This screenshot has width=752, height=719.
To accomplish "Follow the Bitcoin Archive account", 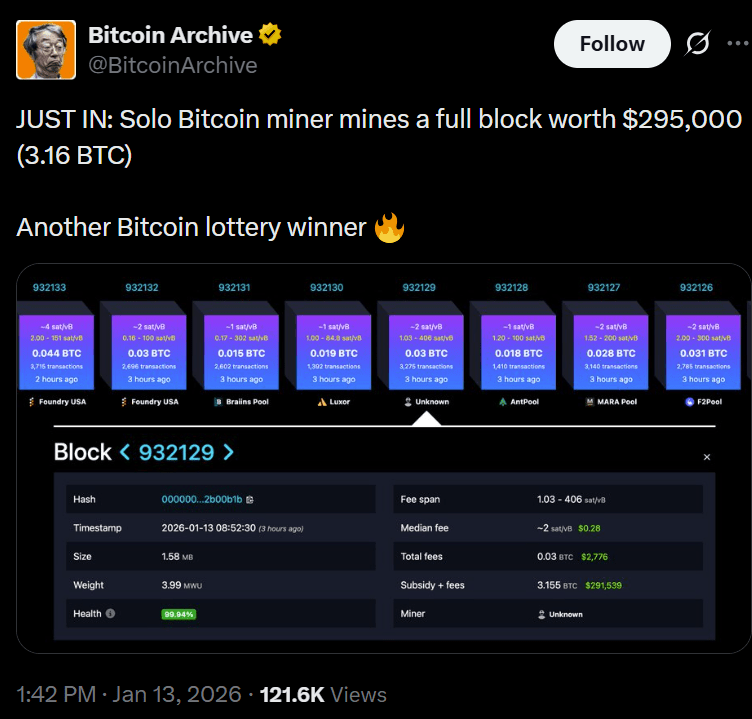I will (x=612, y=44).
